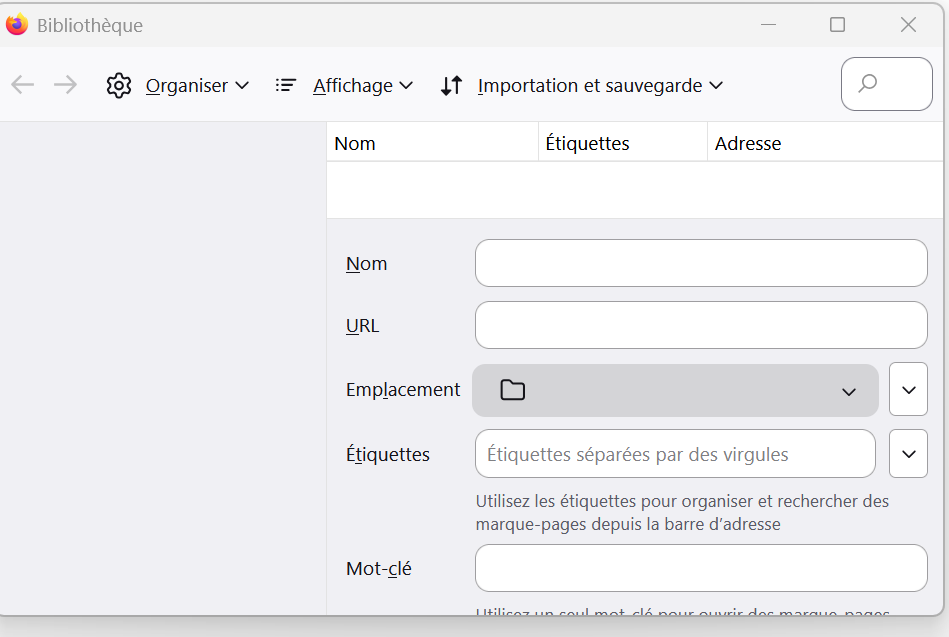Viewport: 949px width, 637px height.
Task: Open the Organiser menu
Action: [x=197, y=86]
